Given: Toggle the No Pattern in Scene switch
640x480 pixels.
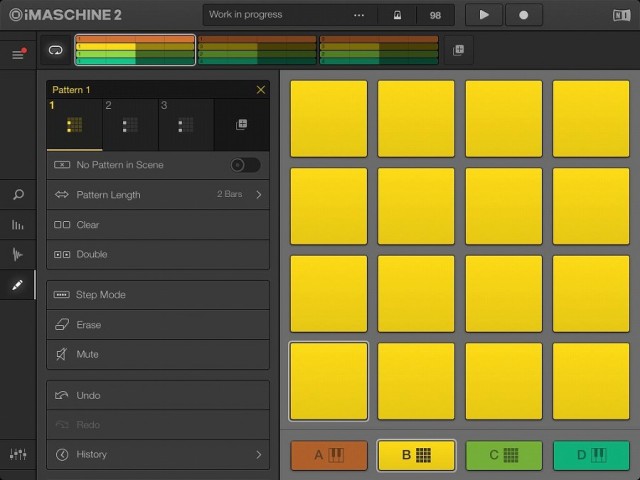Looking at the screenshot, I should tap(245, 165).
